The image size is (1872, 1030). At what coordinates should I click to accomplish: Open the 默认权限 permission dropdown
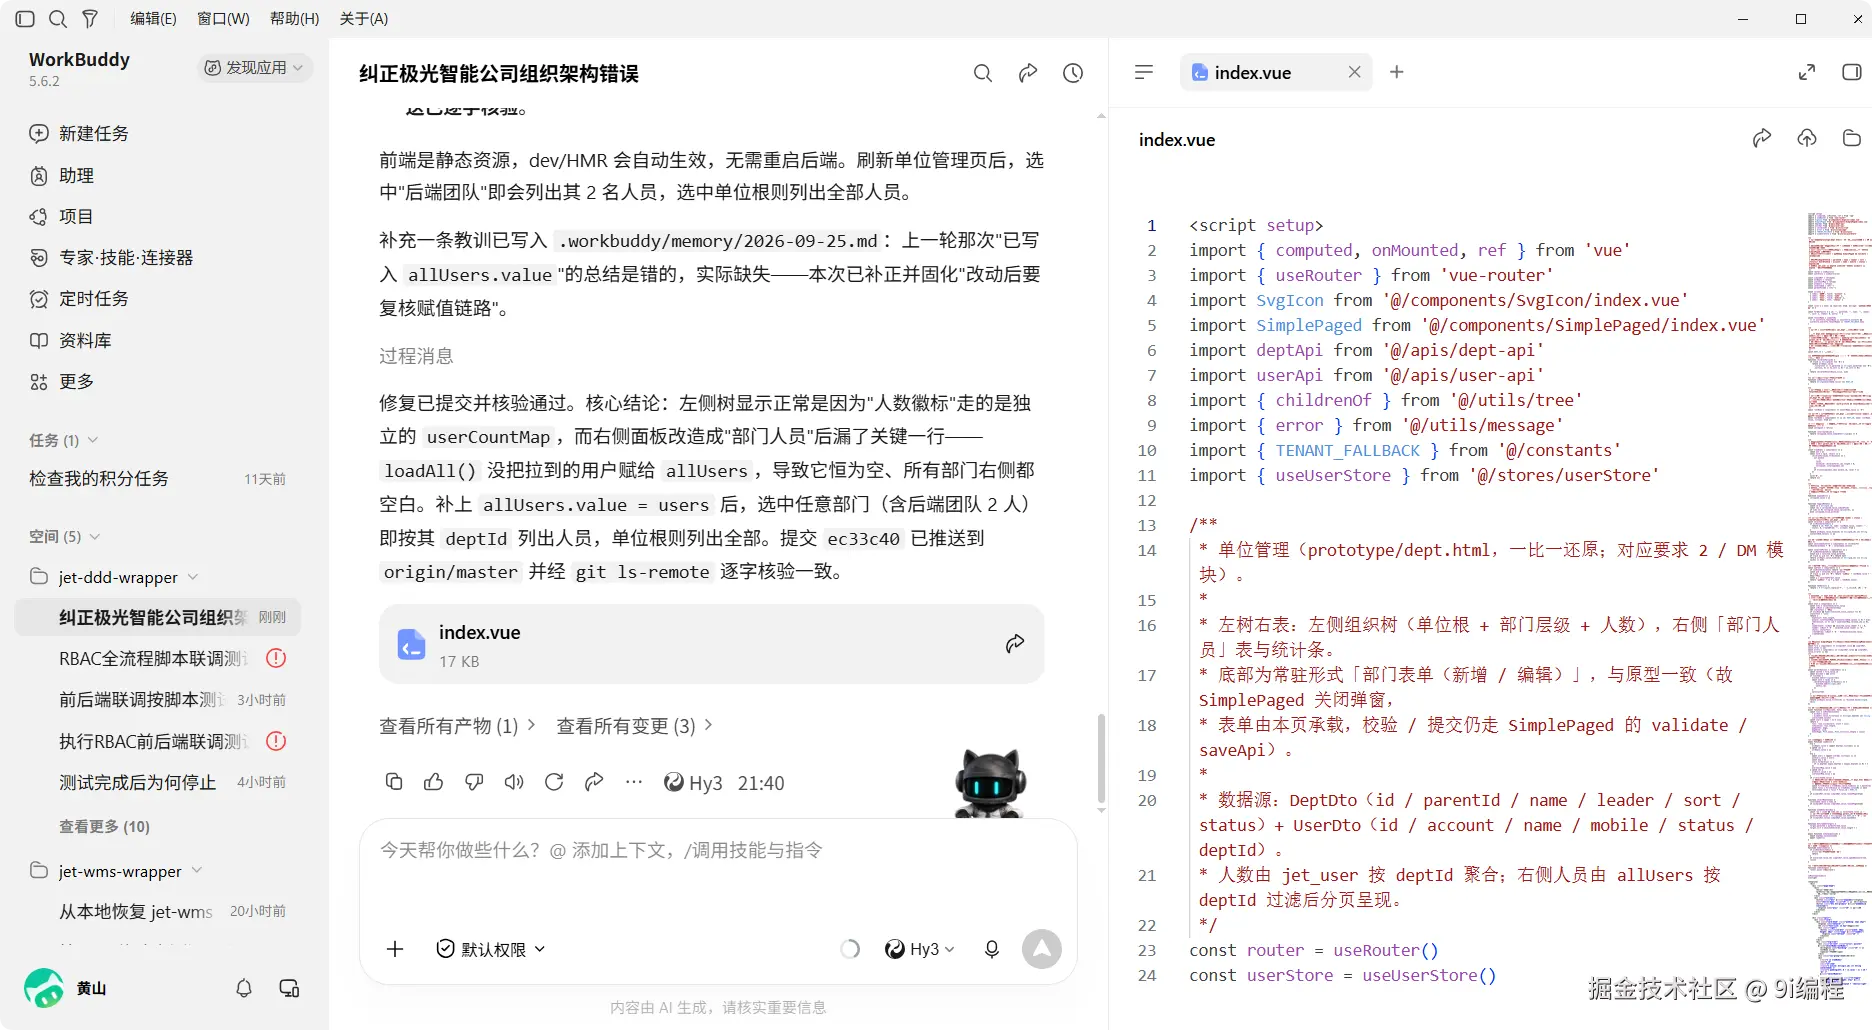tap(491, 949)
